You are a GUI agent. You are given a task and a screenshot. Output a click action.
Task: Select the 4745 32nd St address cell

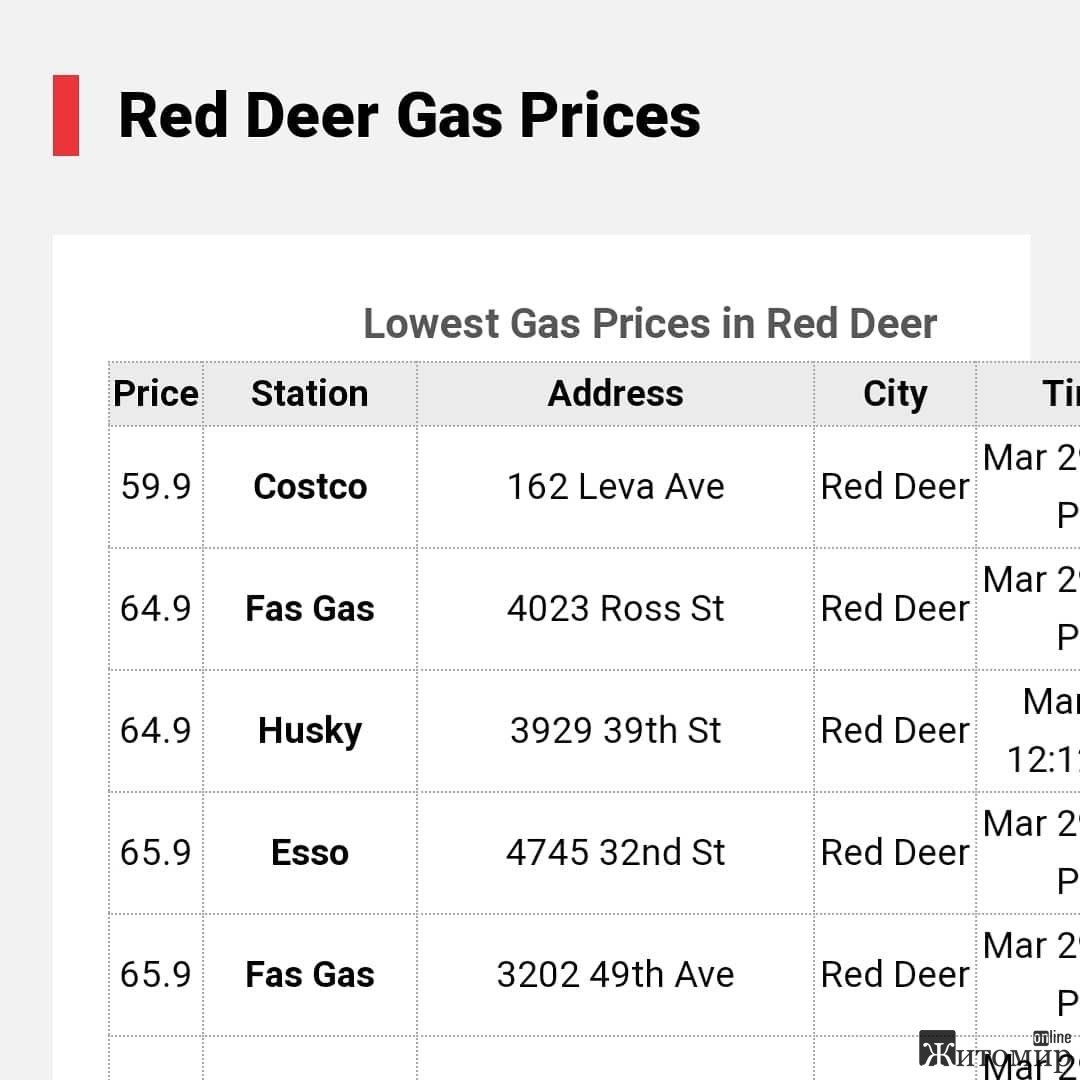click(x=616, y=853)
